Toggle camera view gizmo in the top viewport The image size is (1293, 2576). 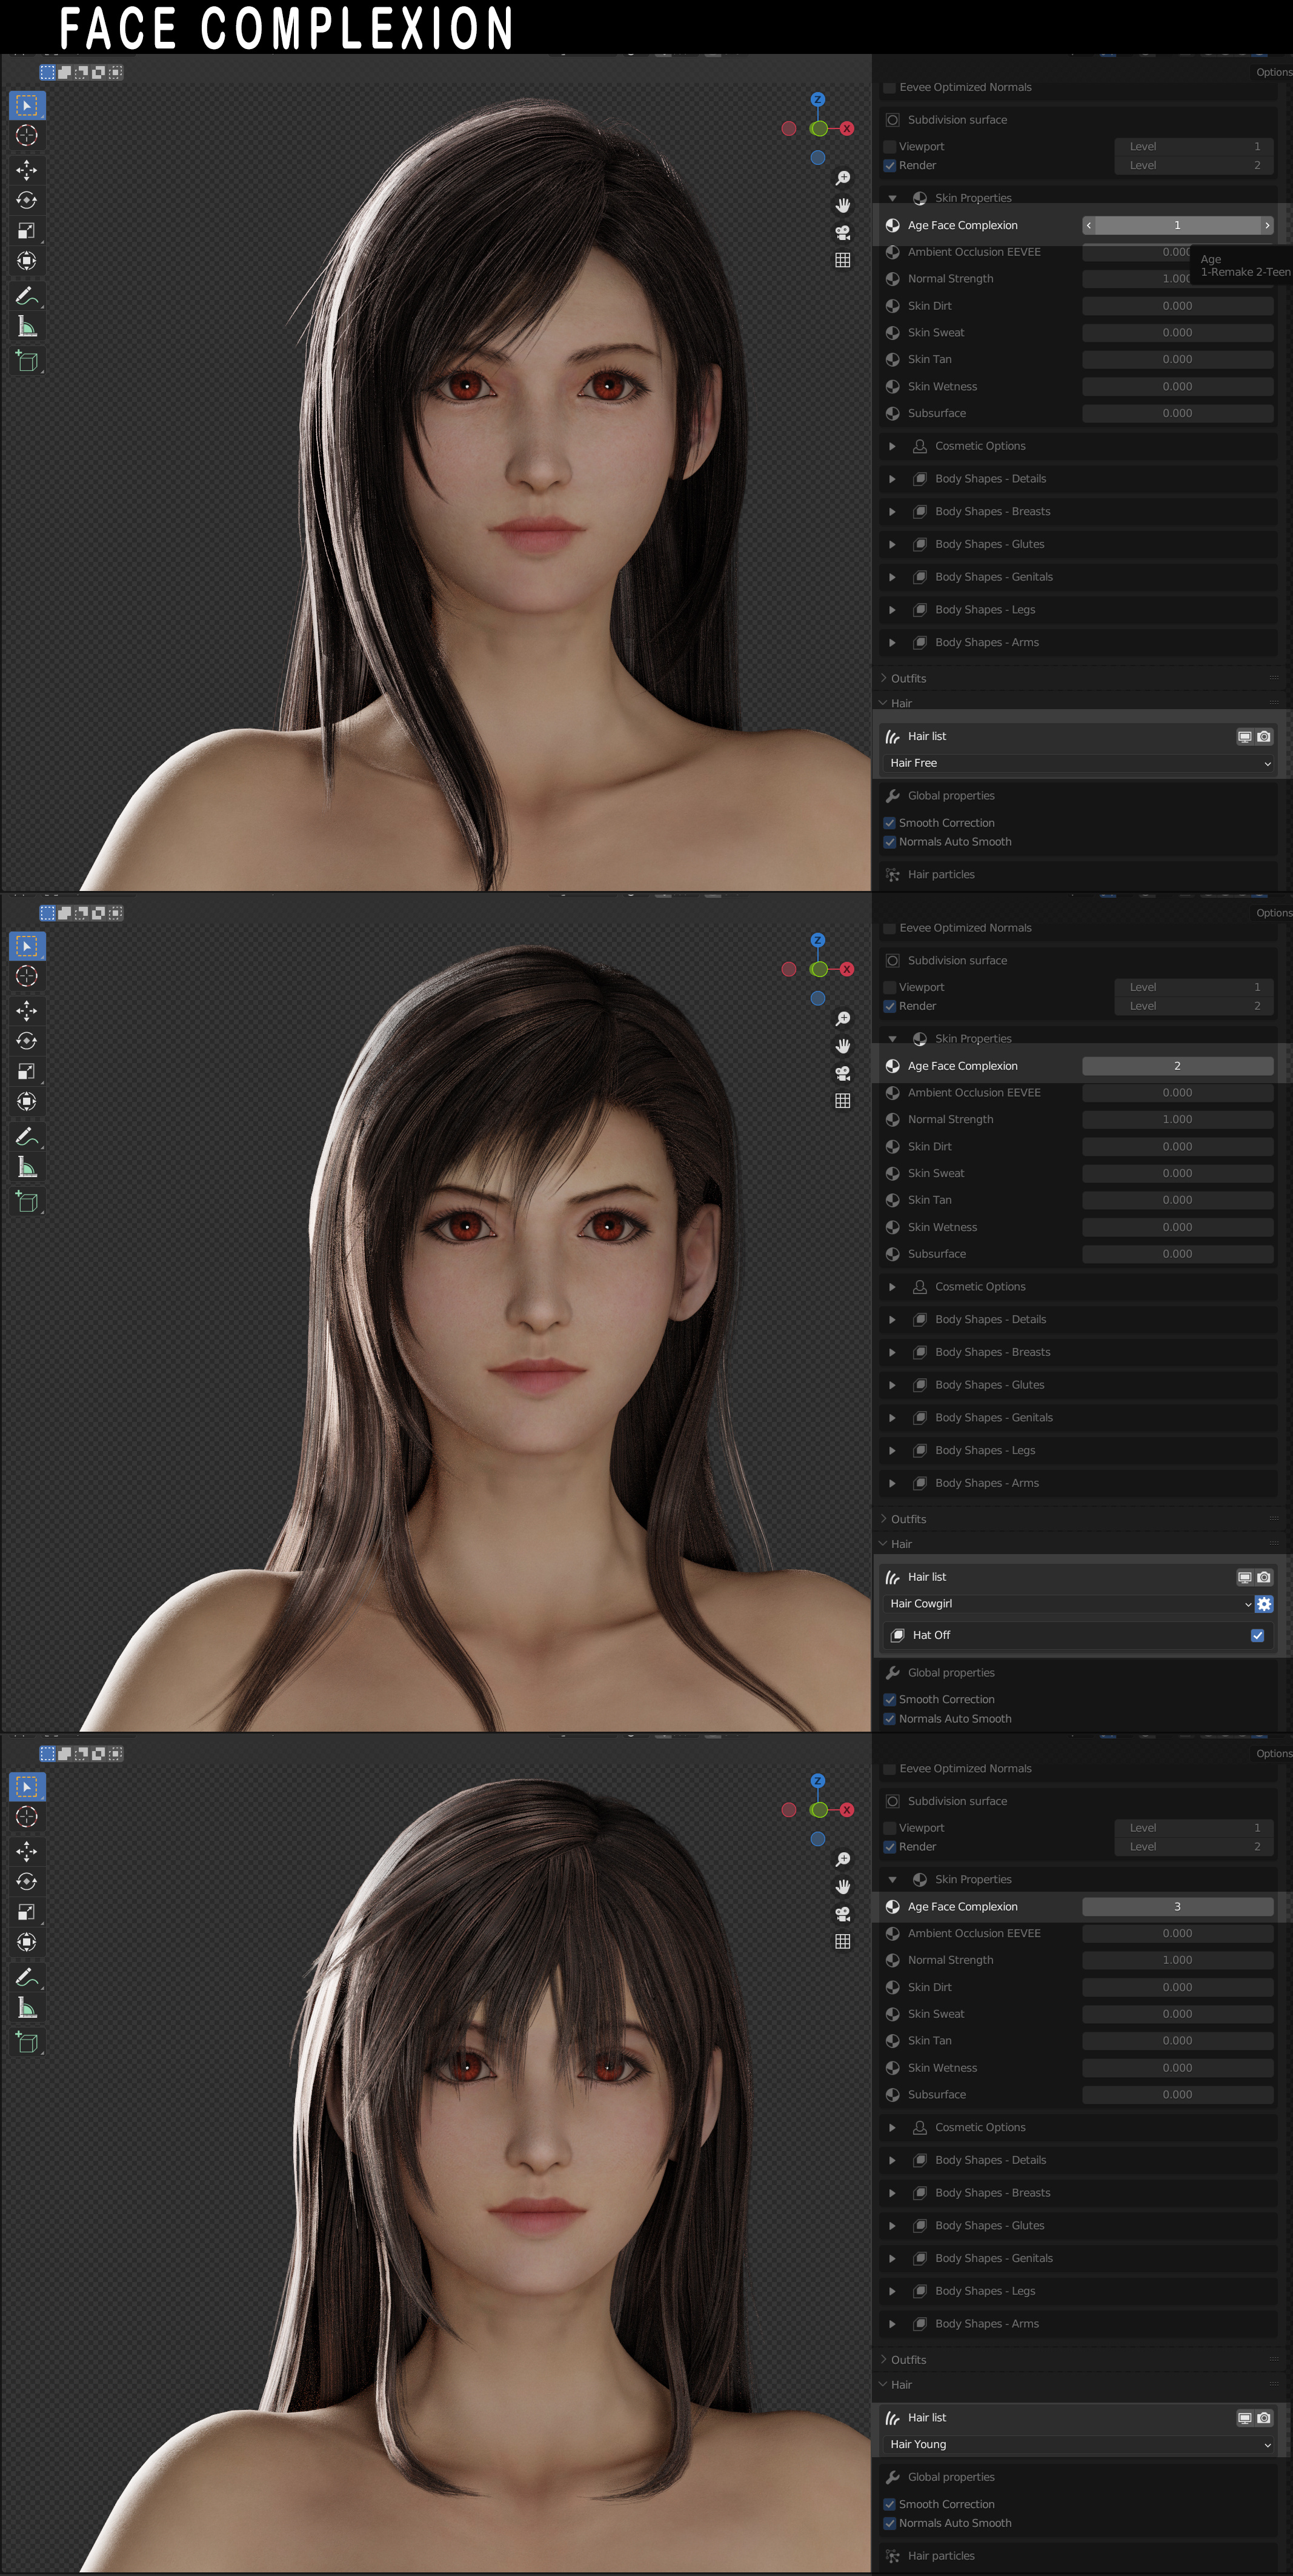[843, 232]
